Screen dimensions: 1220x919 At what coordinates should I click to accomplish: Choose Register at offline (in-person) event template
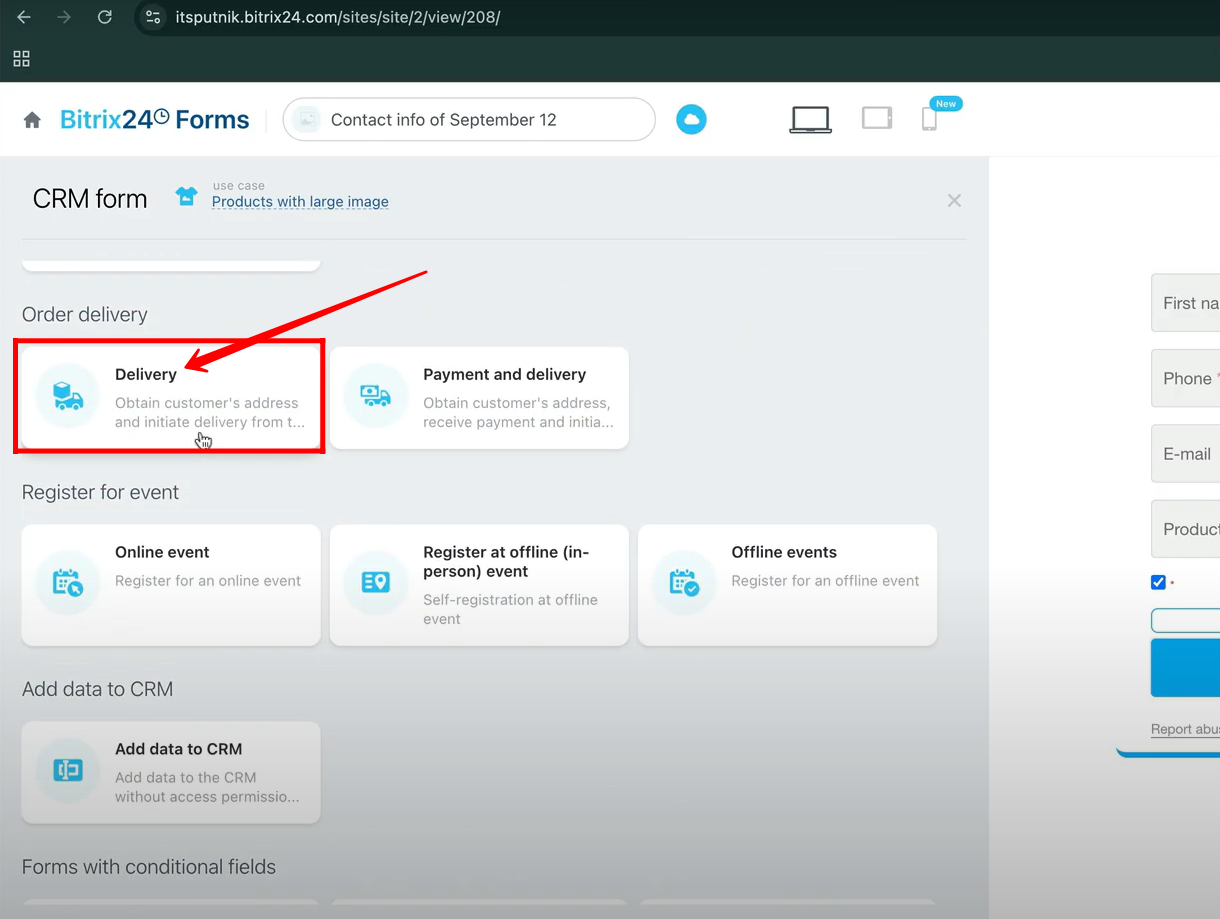tap(479, 585)
